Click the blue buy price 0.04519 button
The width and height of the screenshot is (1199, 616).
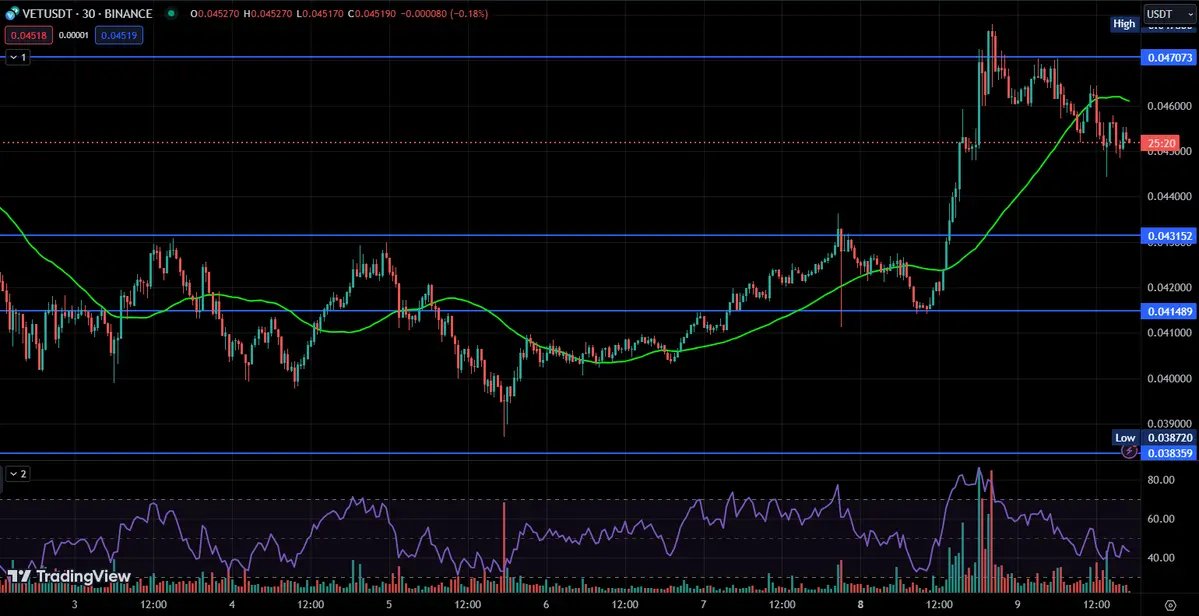119,35
